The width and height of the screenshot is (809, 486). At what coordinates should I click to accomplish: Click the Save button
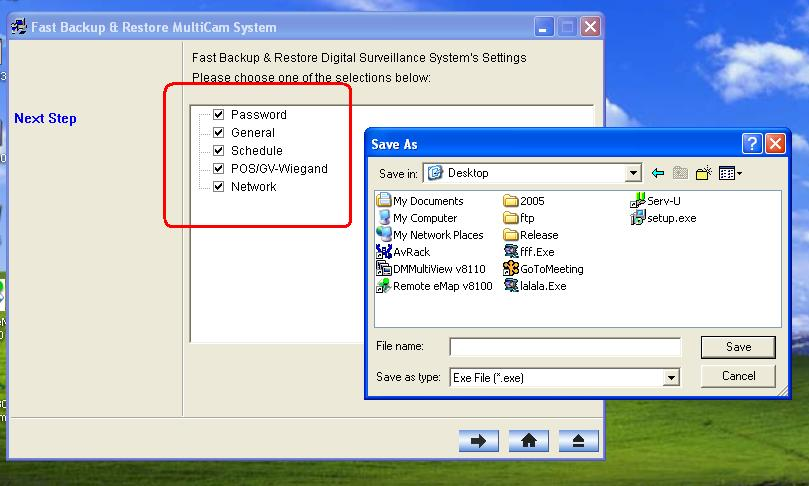[x=738, y=347]
